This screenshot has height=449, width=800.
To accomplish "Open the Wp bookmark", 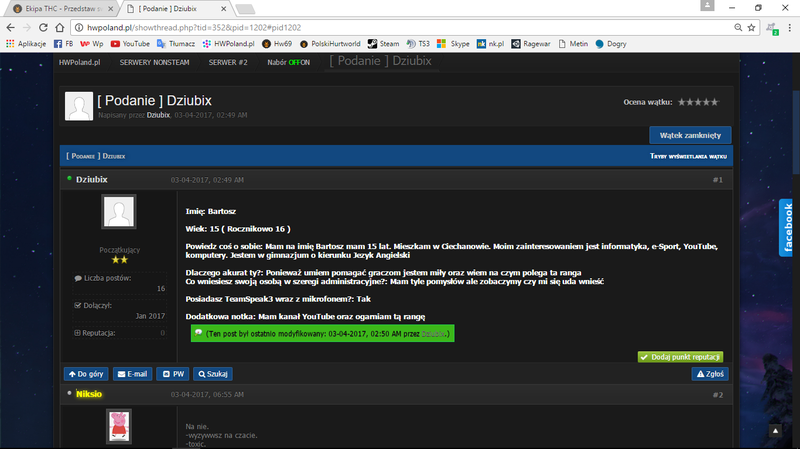I will click(92, 44).
